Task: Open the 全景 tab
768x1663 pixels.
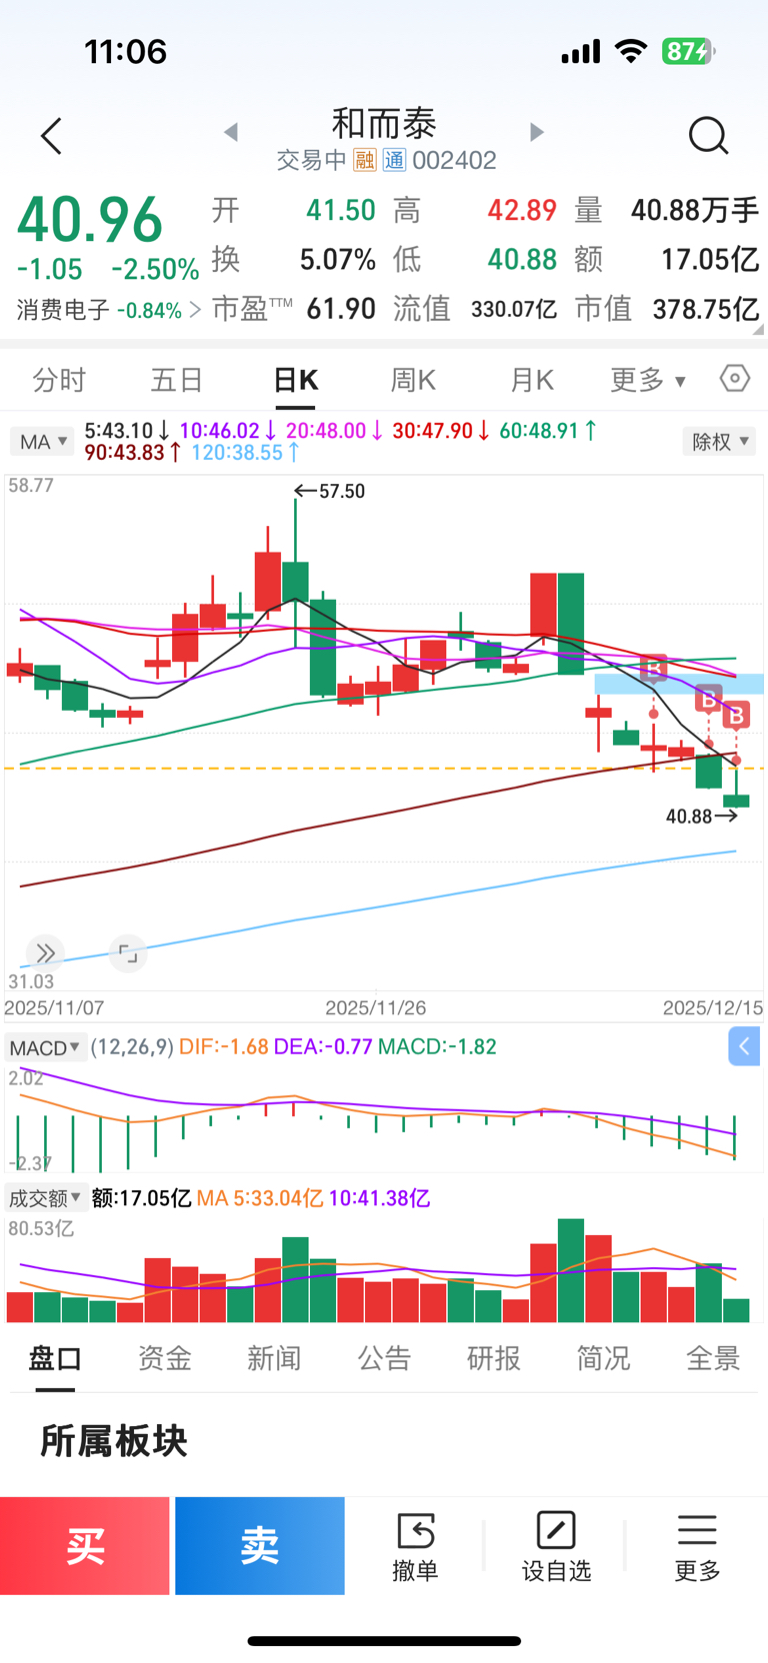Action: [713, 1358]
